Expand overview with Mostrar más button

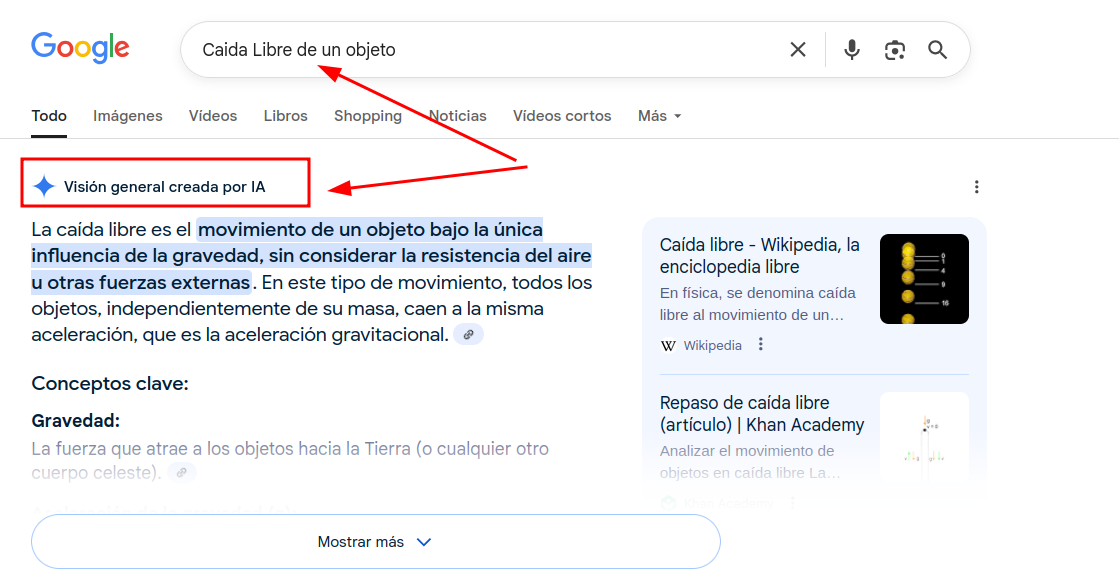[375, 541]
